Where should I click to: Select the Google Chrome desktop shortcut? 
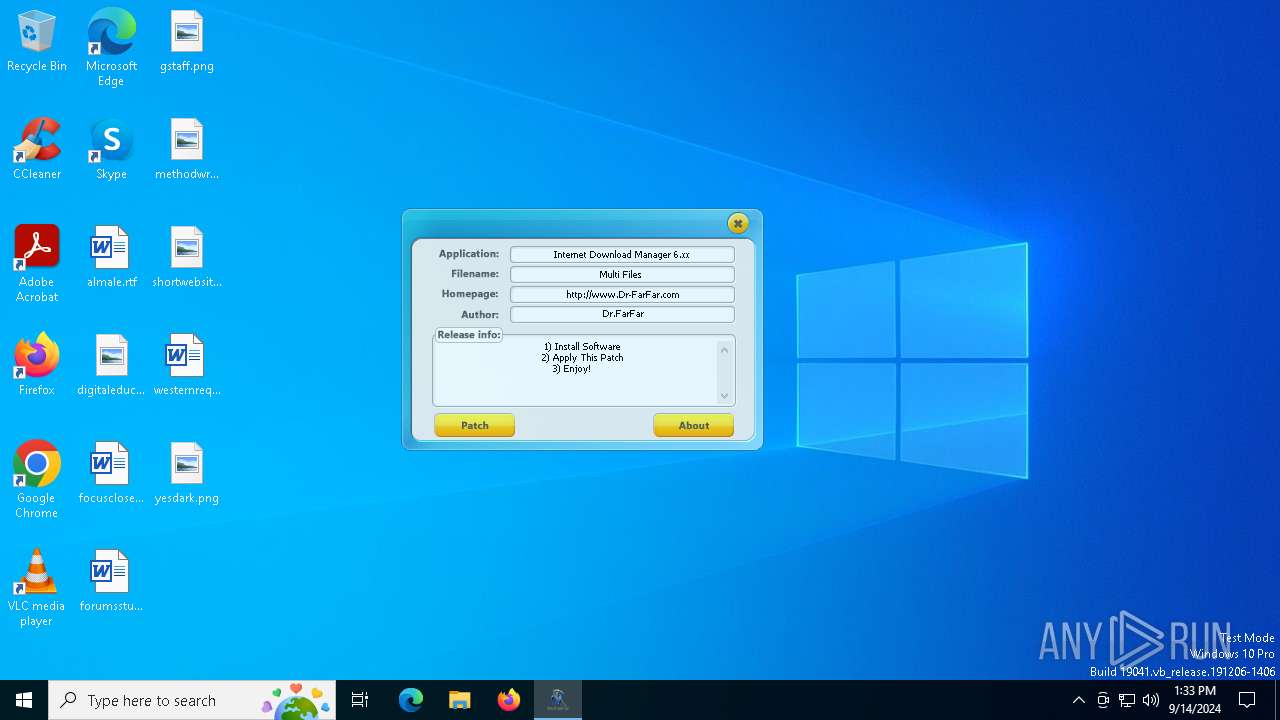[37, 480]
